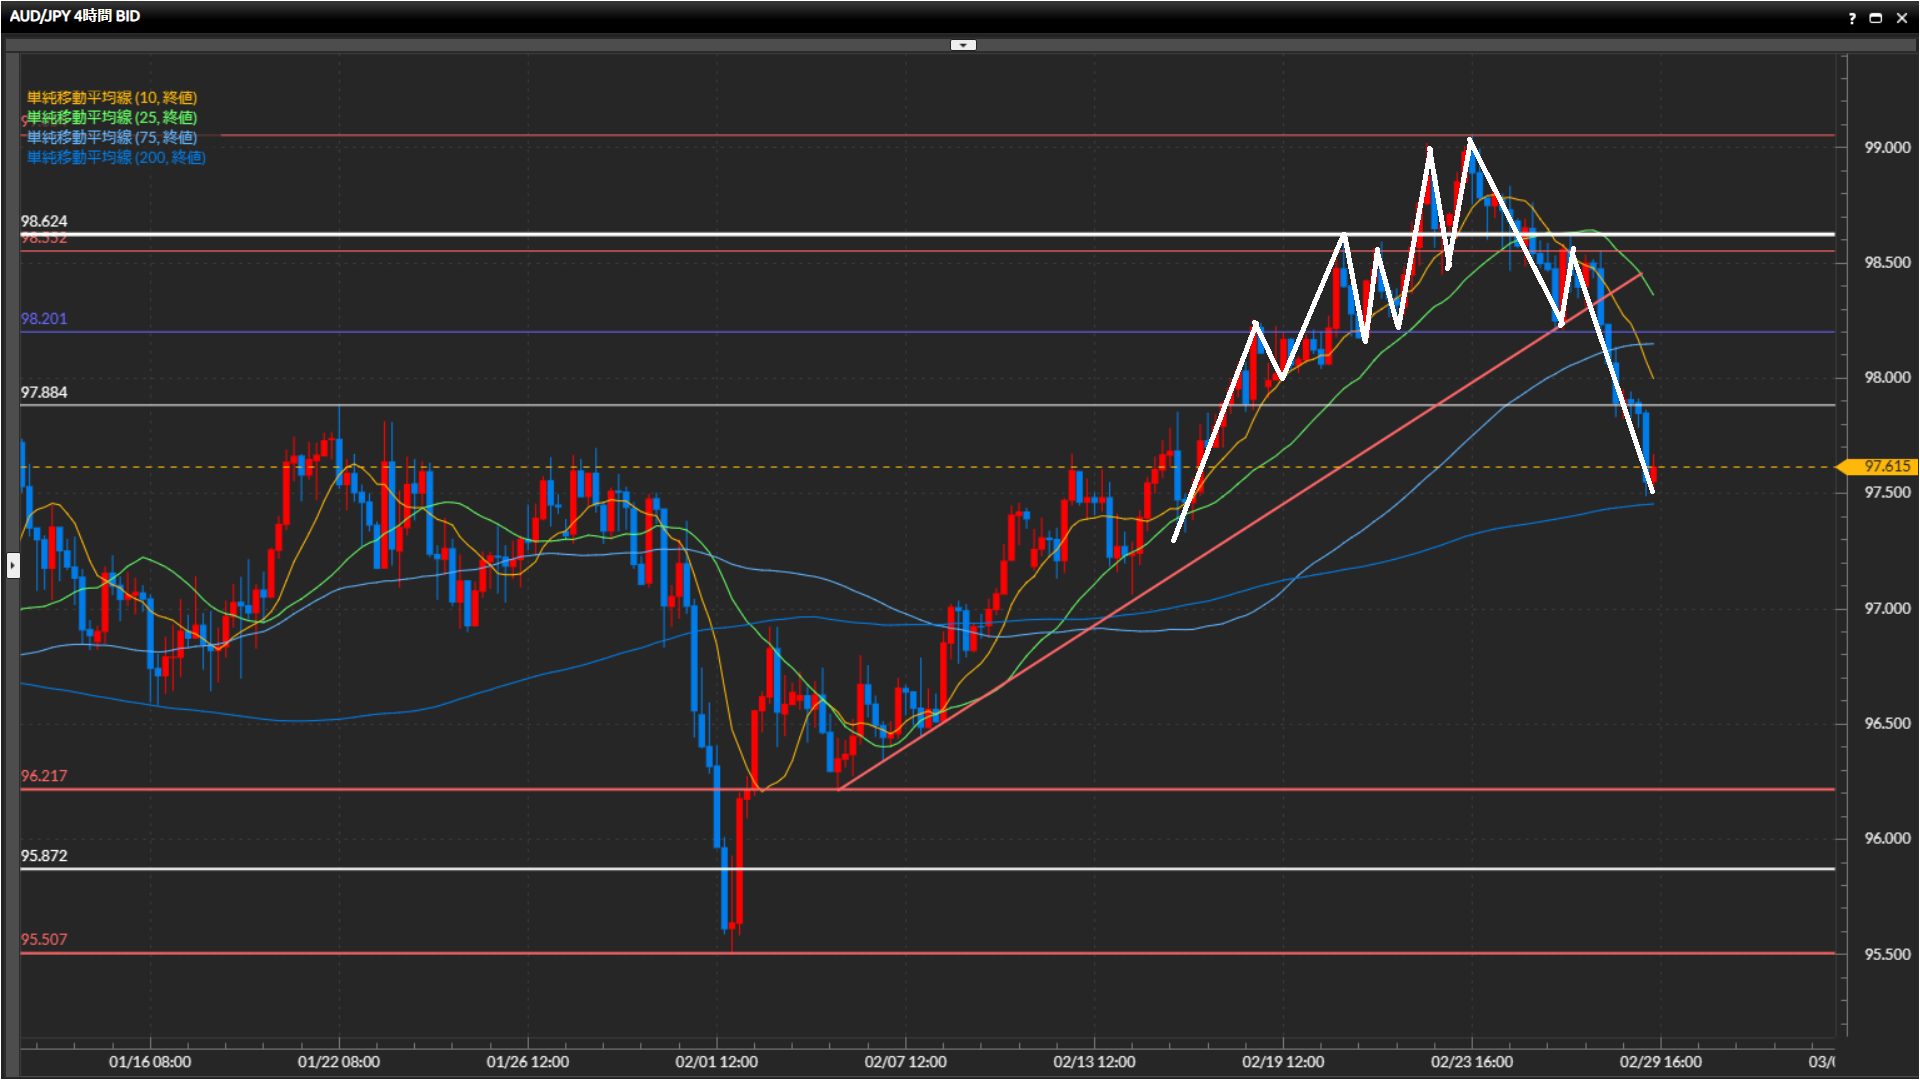
Task: Select the 98.201 purple horizontal line label
Action: coord(44,319)
